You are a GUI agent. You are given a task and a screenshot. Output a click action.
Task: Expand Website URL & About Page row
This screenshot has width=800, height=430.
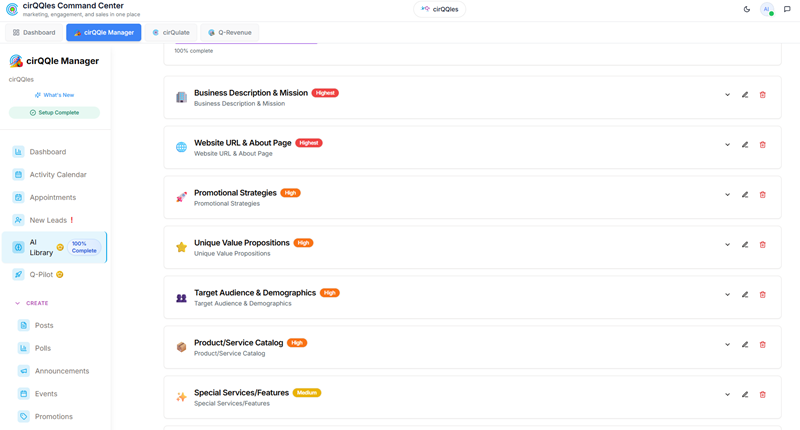[728, 145]
